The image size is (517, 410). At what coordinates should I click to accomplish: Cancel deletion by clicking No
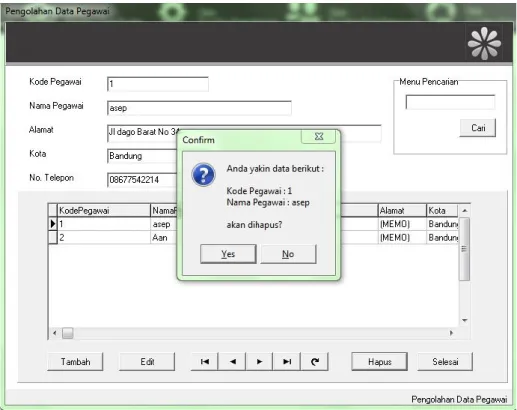coord(288,254)
